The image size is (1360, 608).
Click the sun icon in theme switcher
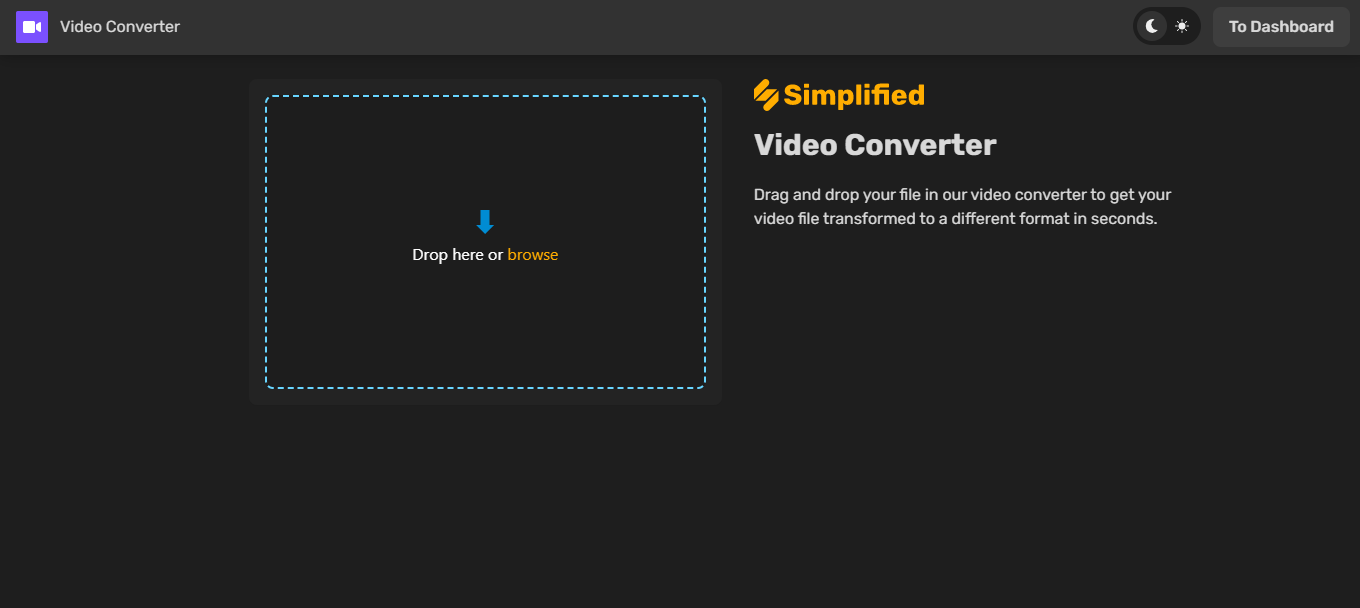[1181, 25]
